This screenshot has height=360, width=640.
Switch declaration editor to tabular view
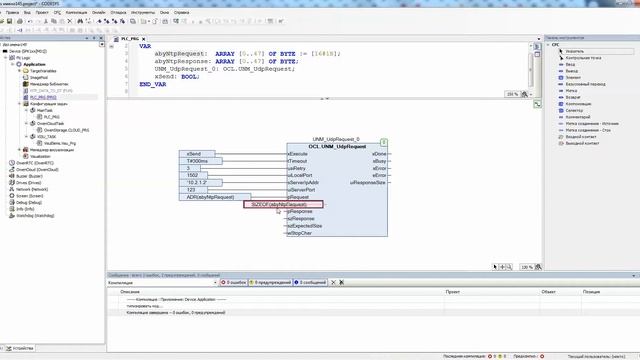(x=537, y=54)
